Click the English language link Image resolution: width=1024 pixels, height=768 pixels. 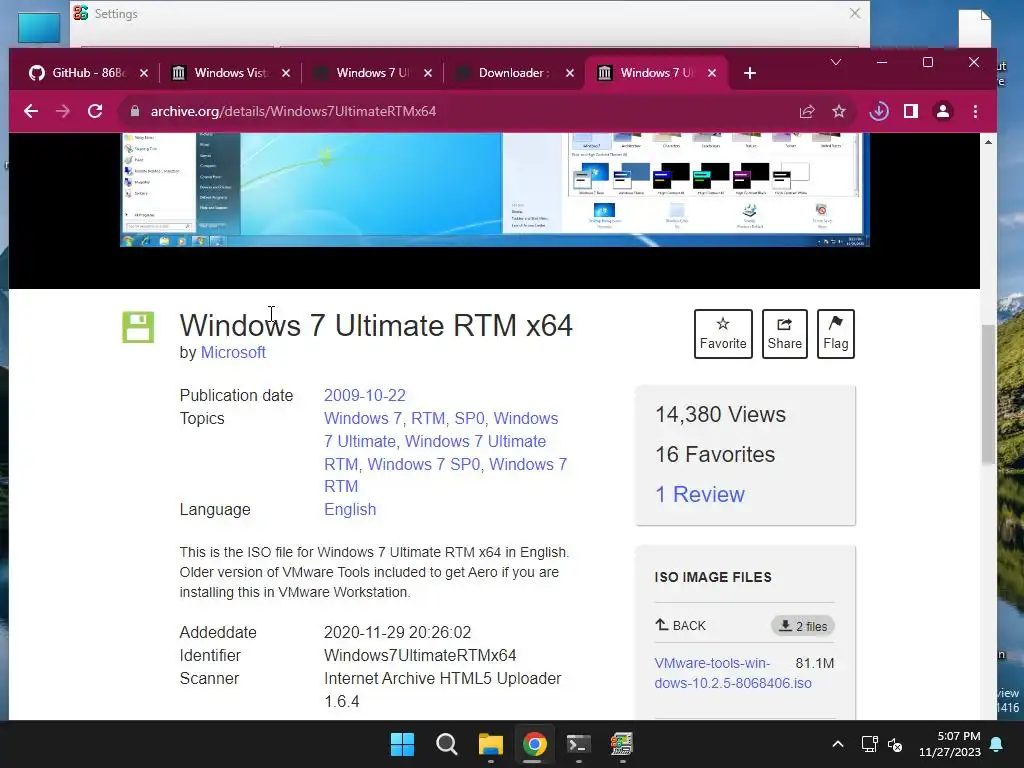[x=350, y=509]
